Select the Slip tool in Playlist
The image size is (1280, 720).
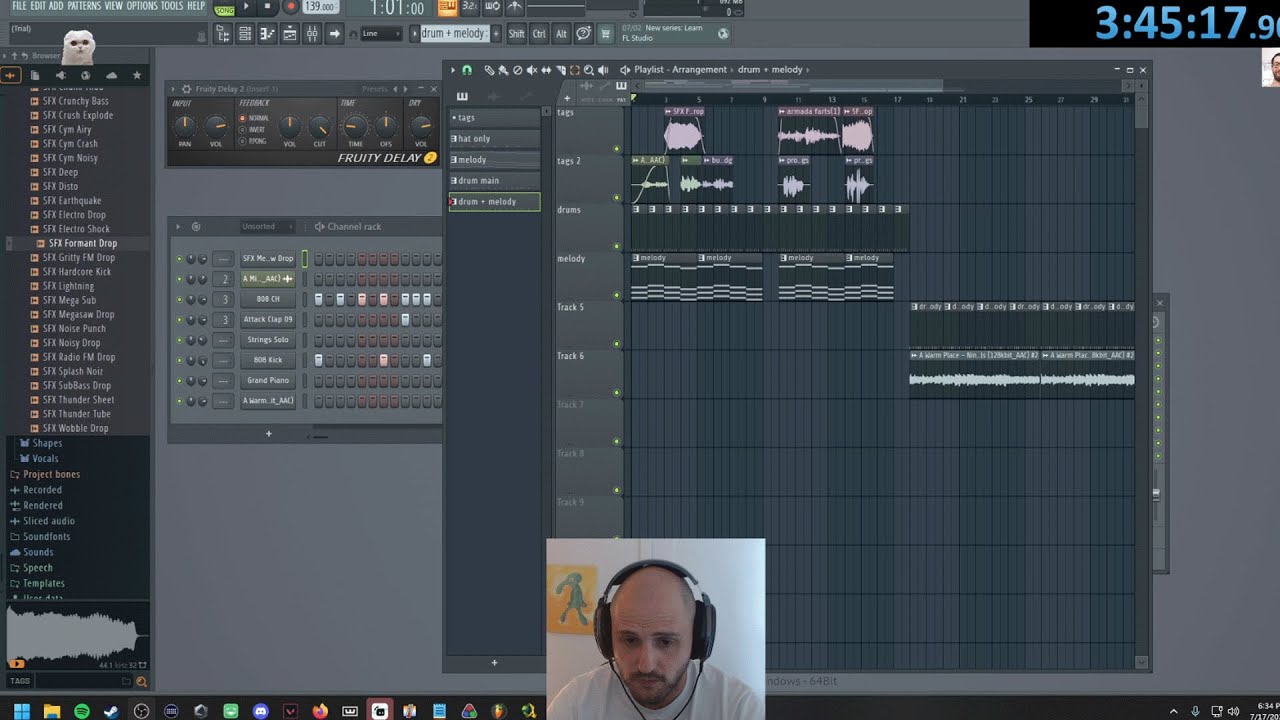546,70
